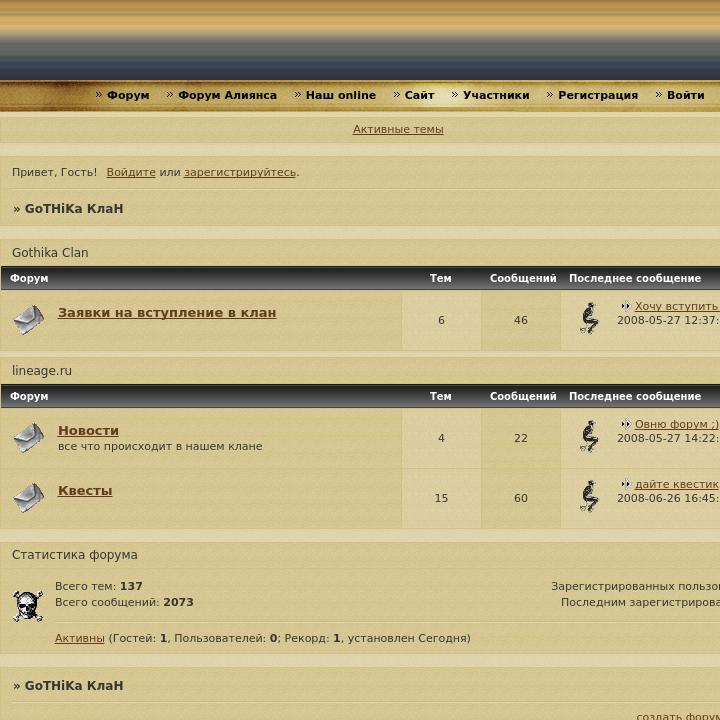Open last post Овню форум
Screen dimensions: 720x720
coord(677,424)
